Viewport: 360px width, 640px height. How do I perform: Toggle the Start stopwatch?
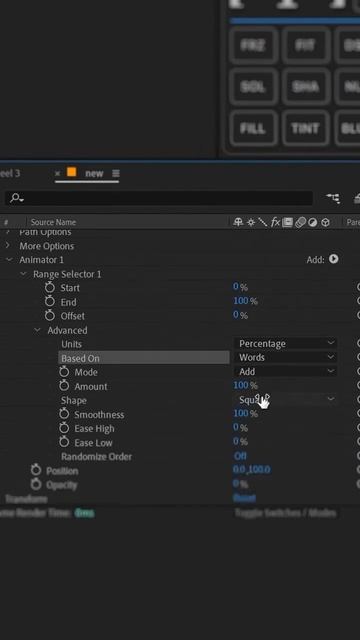click(x=50, y=287)
